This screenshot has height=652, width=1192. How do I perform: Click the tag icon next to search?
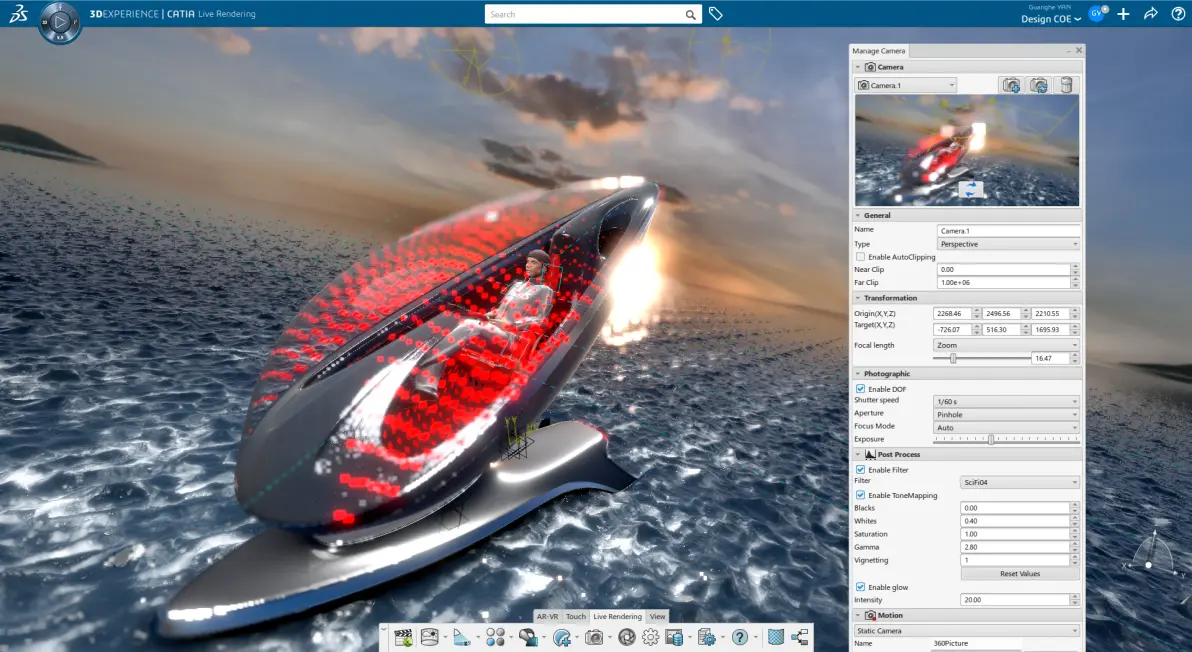[715, 14]
